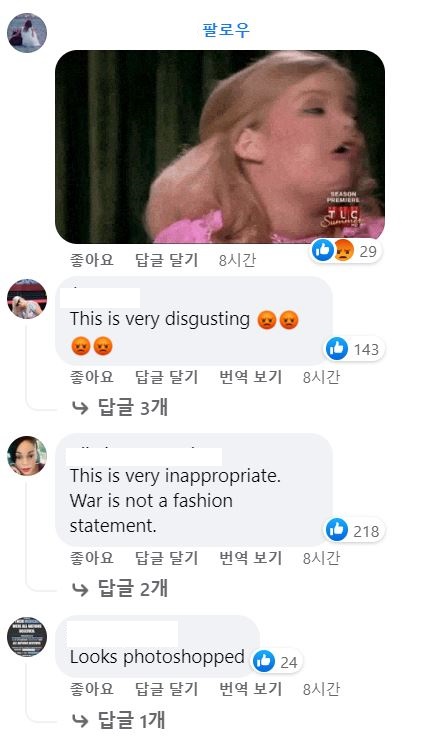The width and height of the screenshot is (433, 747).
Task: Click 번역 보기 under 'Looks photoshopped' comment
Action: pyautogui.click(x=251, y=689)
